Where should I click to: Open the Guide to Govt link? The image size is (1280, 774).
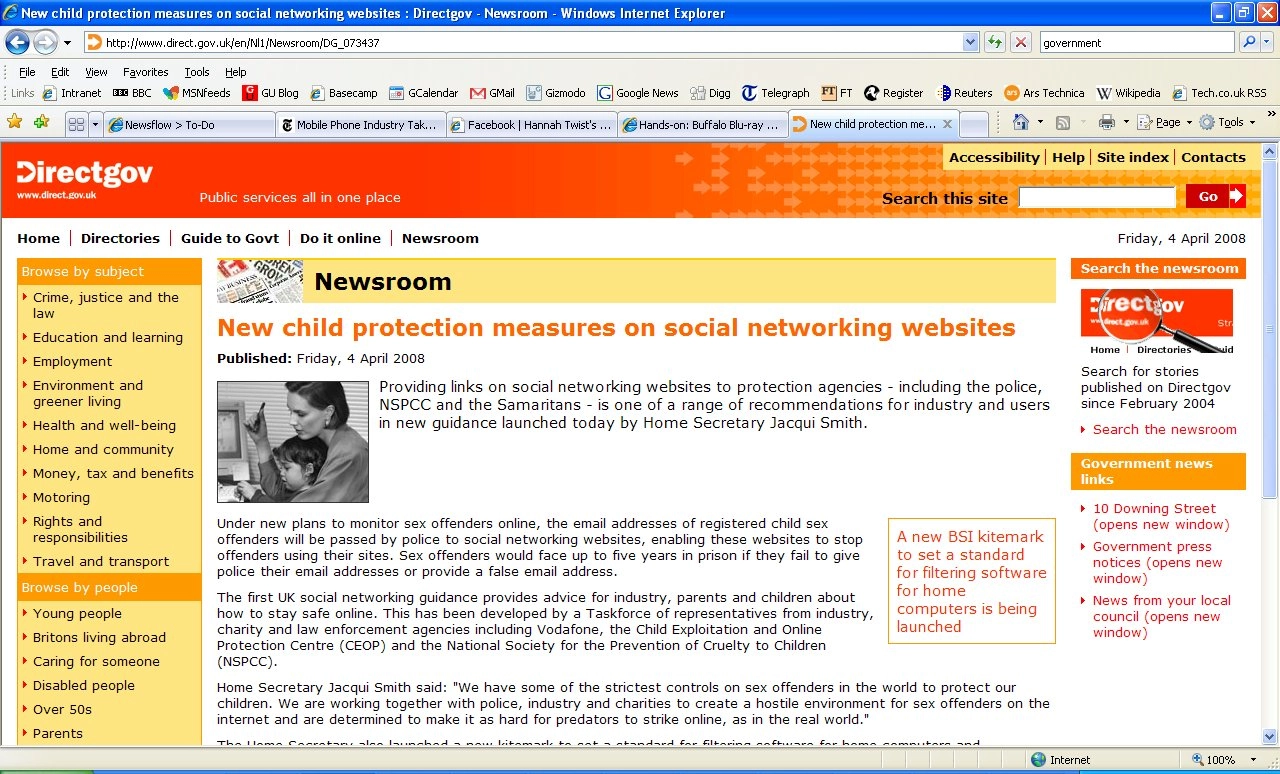pos(230,238)
